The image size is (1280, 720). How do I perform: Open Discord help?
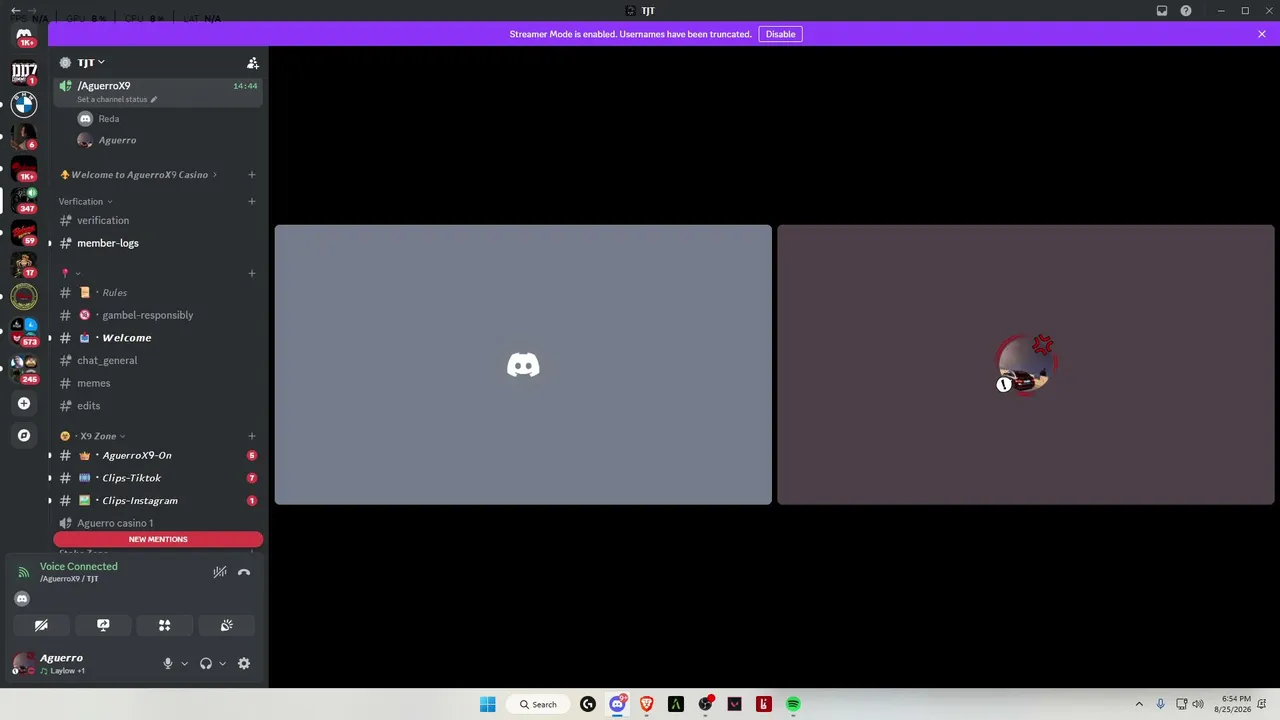click(x=1186, y=11)
